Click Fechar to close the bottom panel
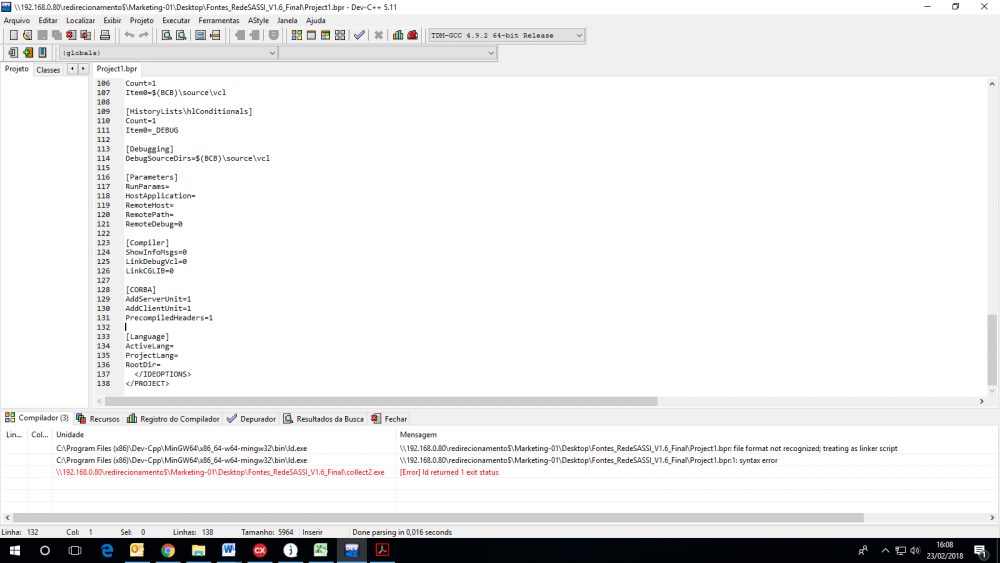The width and height of the screenshot is (1000, 563). [x=389, y=419]
